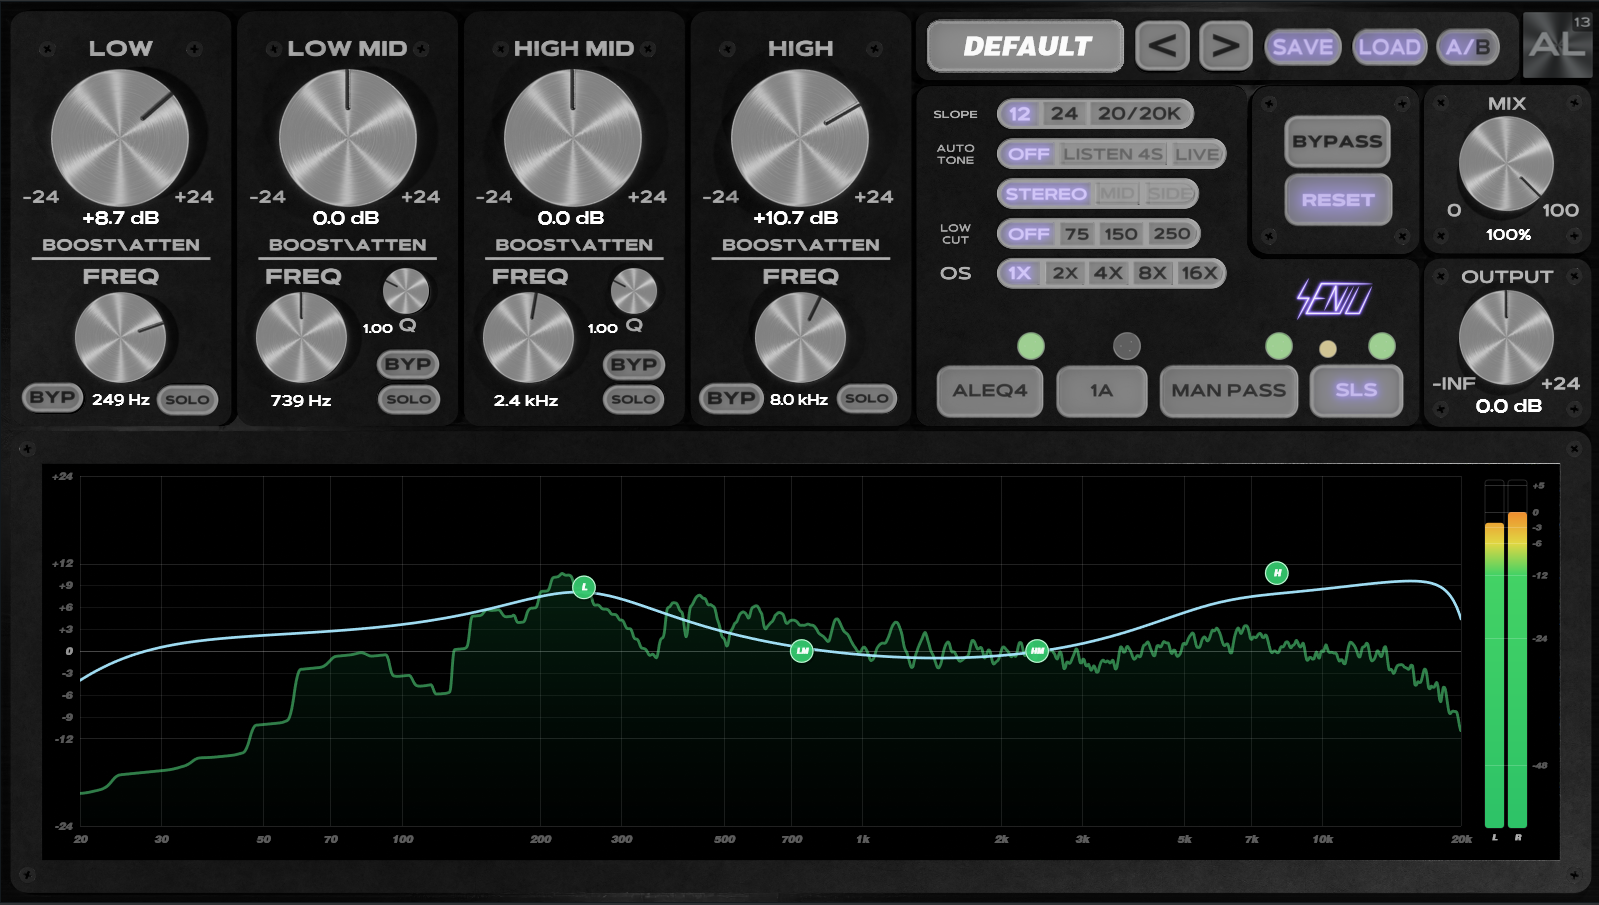Switch processing to SIDE mode
The height and width of the screenshot is (905, 1599).
[x=1170, y=194]
